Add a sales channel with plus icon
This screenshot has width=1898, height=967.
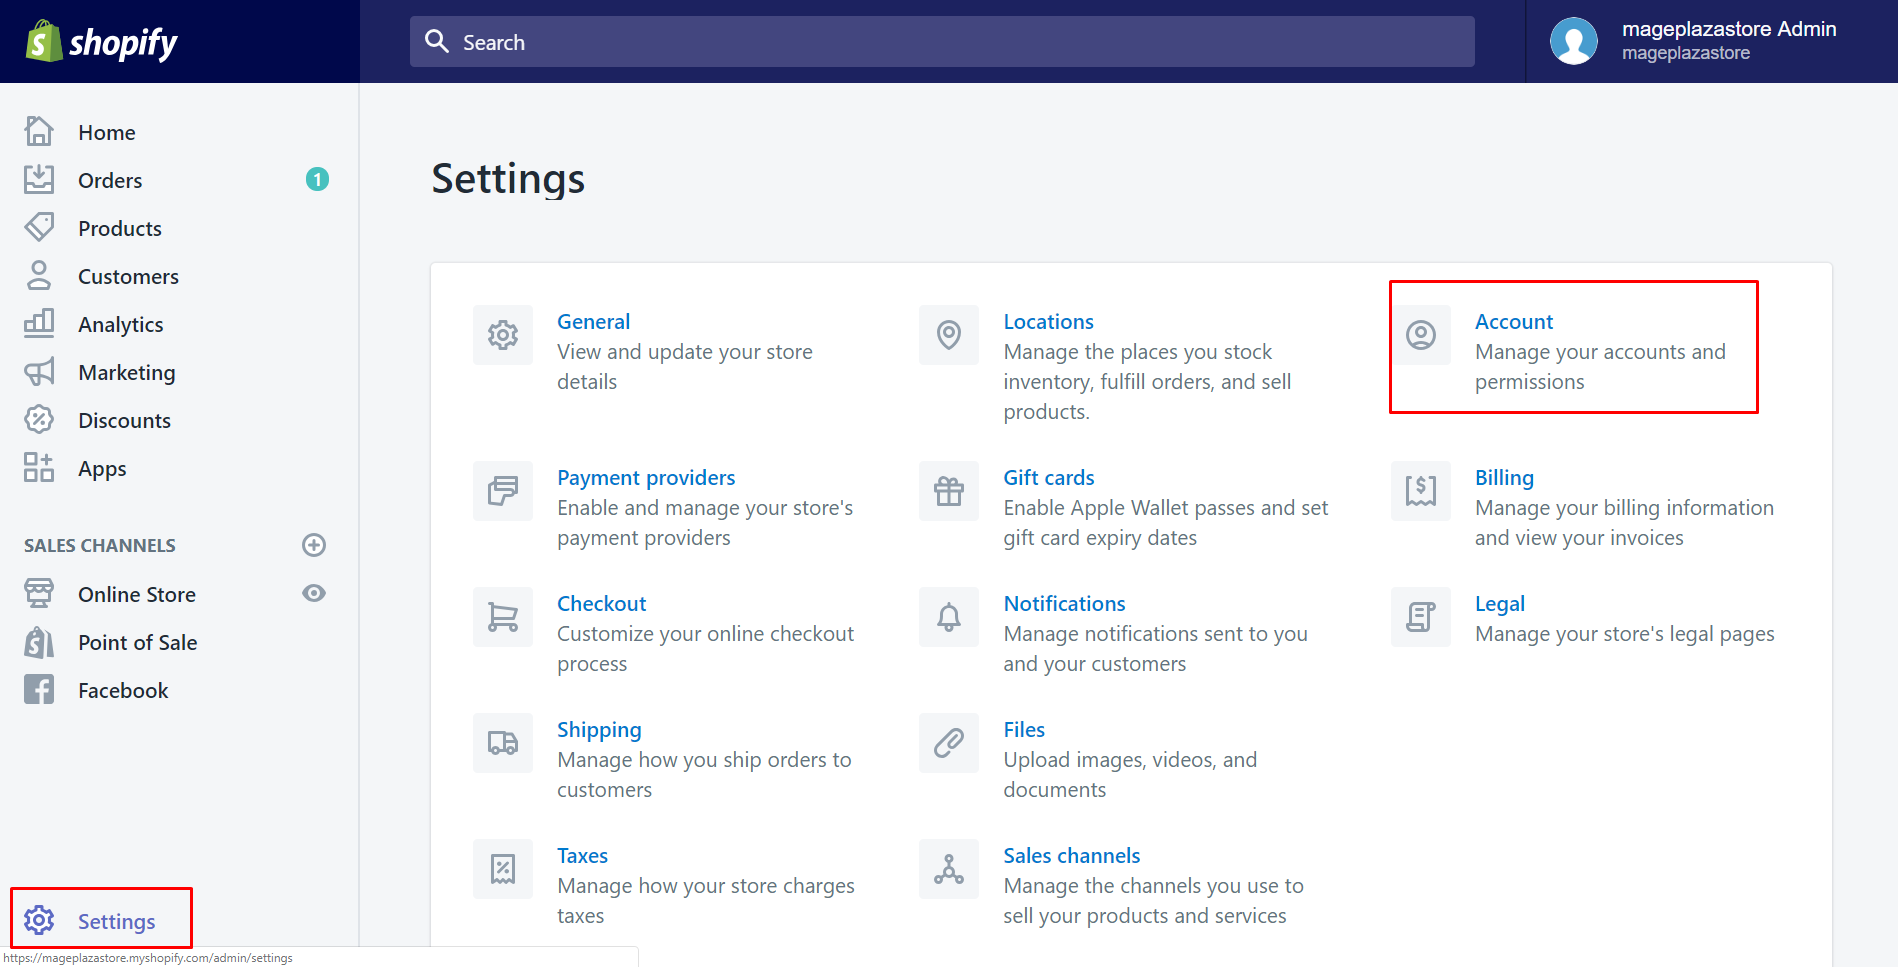point(314,545)
